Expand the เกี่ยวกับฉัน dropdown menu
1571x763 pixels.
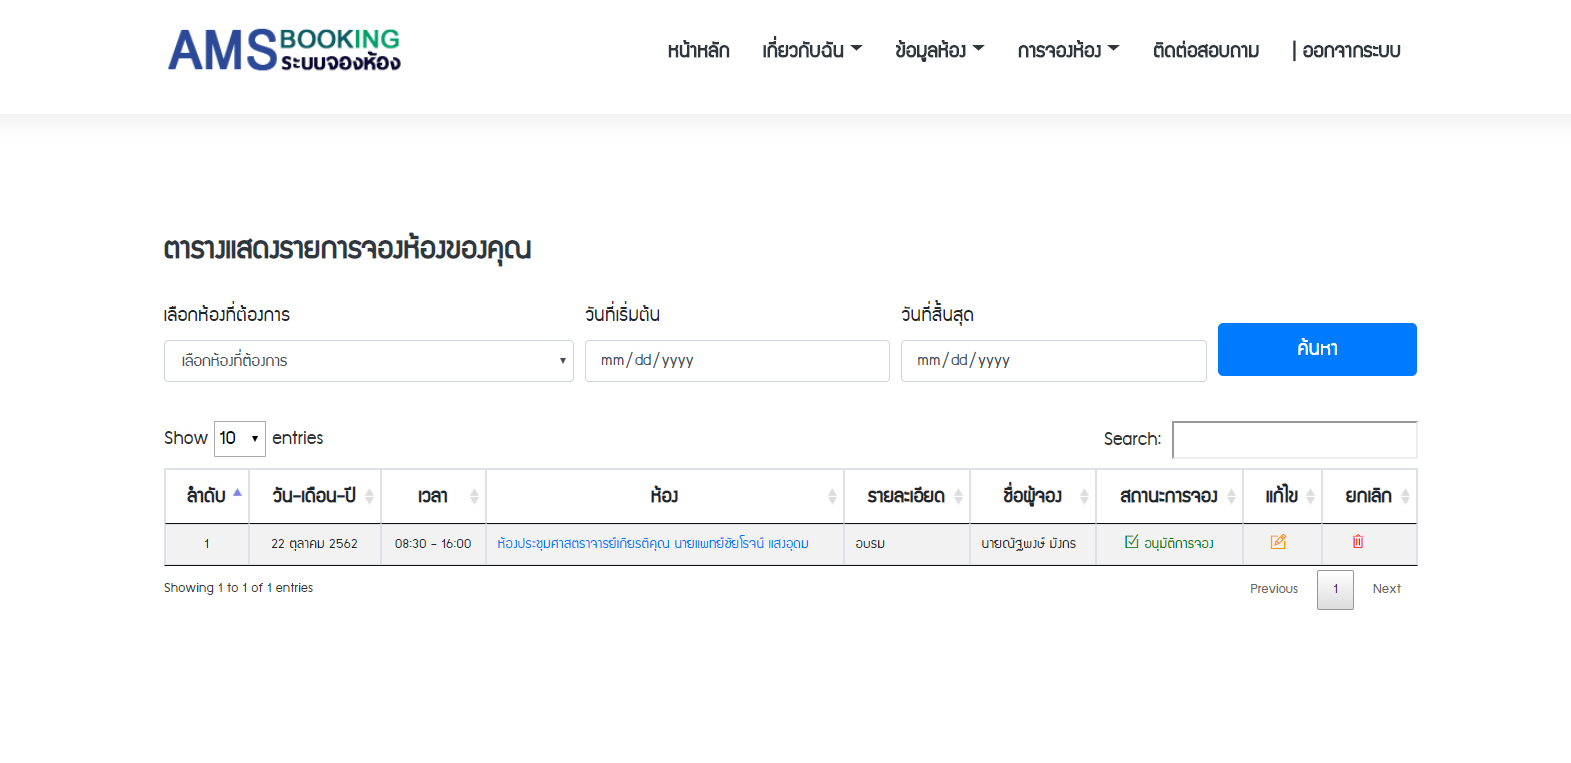[x=812, y=50]
